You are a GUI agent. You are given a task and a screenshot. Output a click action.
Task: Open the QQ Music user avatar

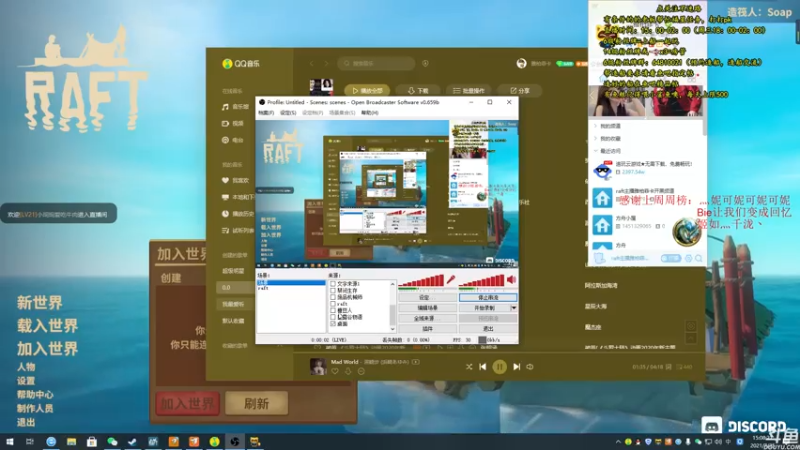coord(521,63)
